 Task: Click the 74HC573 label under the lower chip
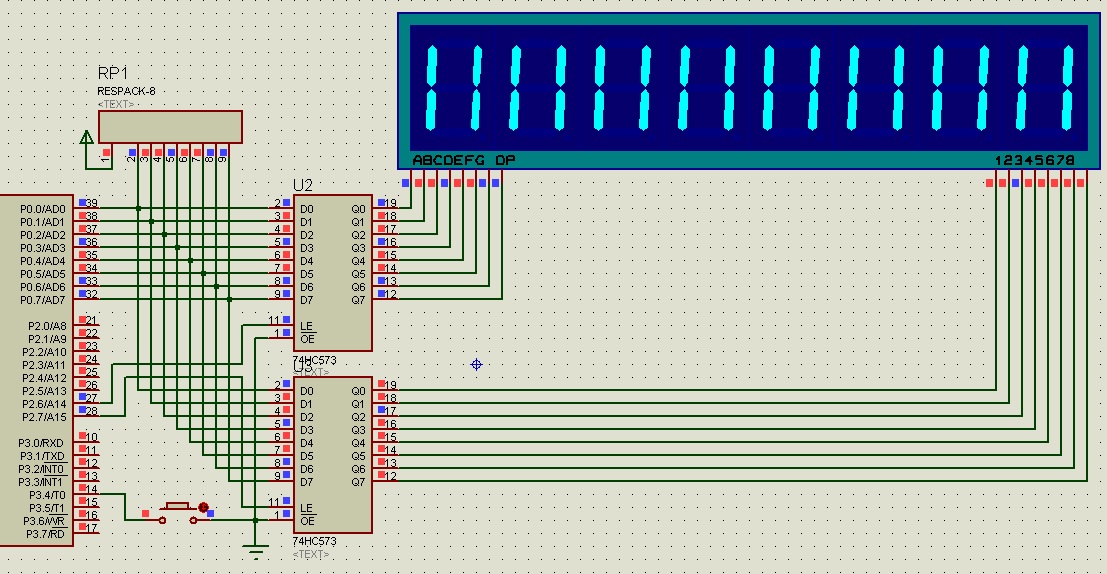click(314, 542)
